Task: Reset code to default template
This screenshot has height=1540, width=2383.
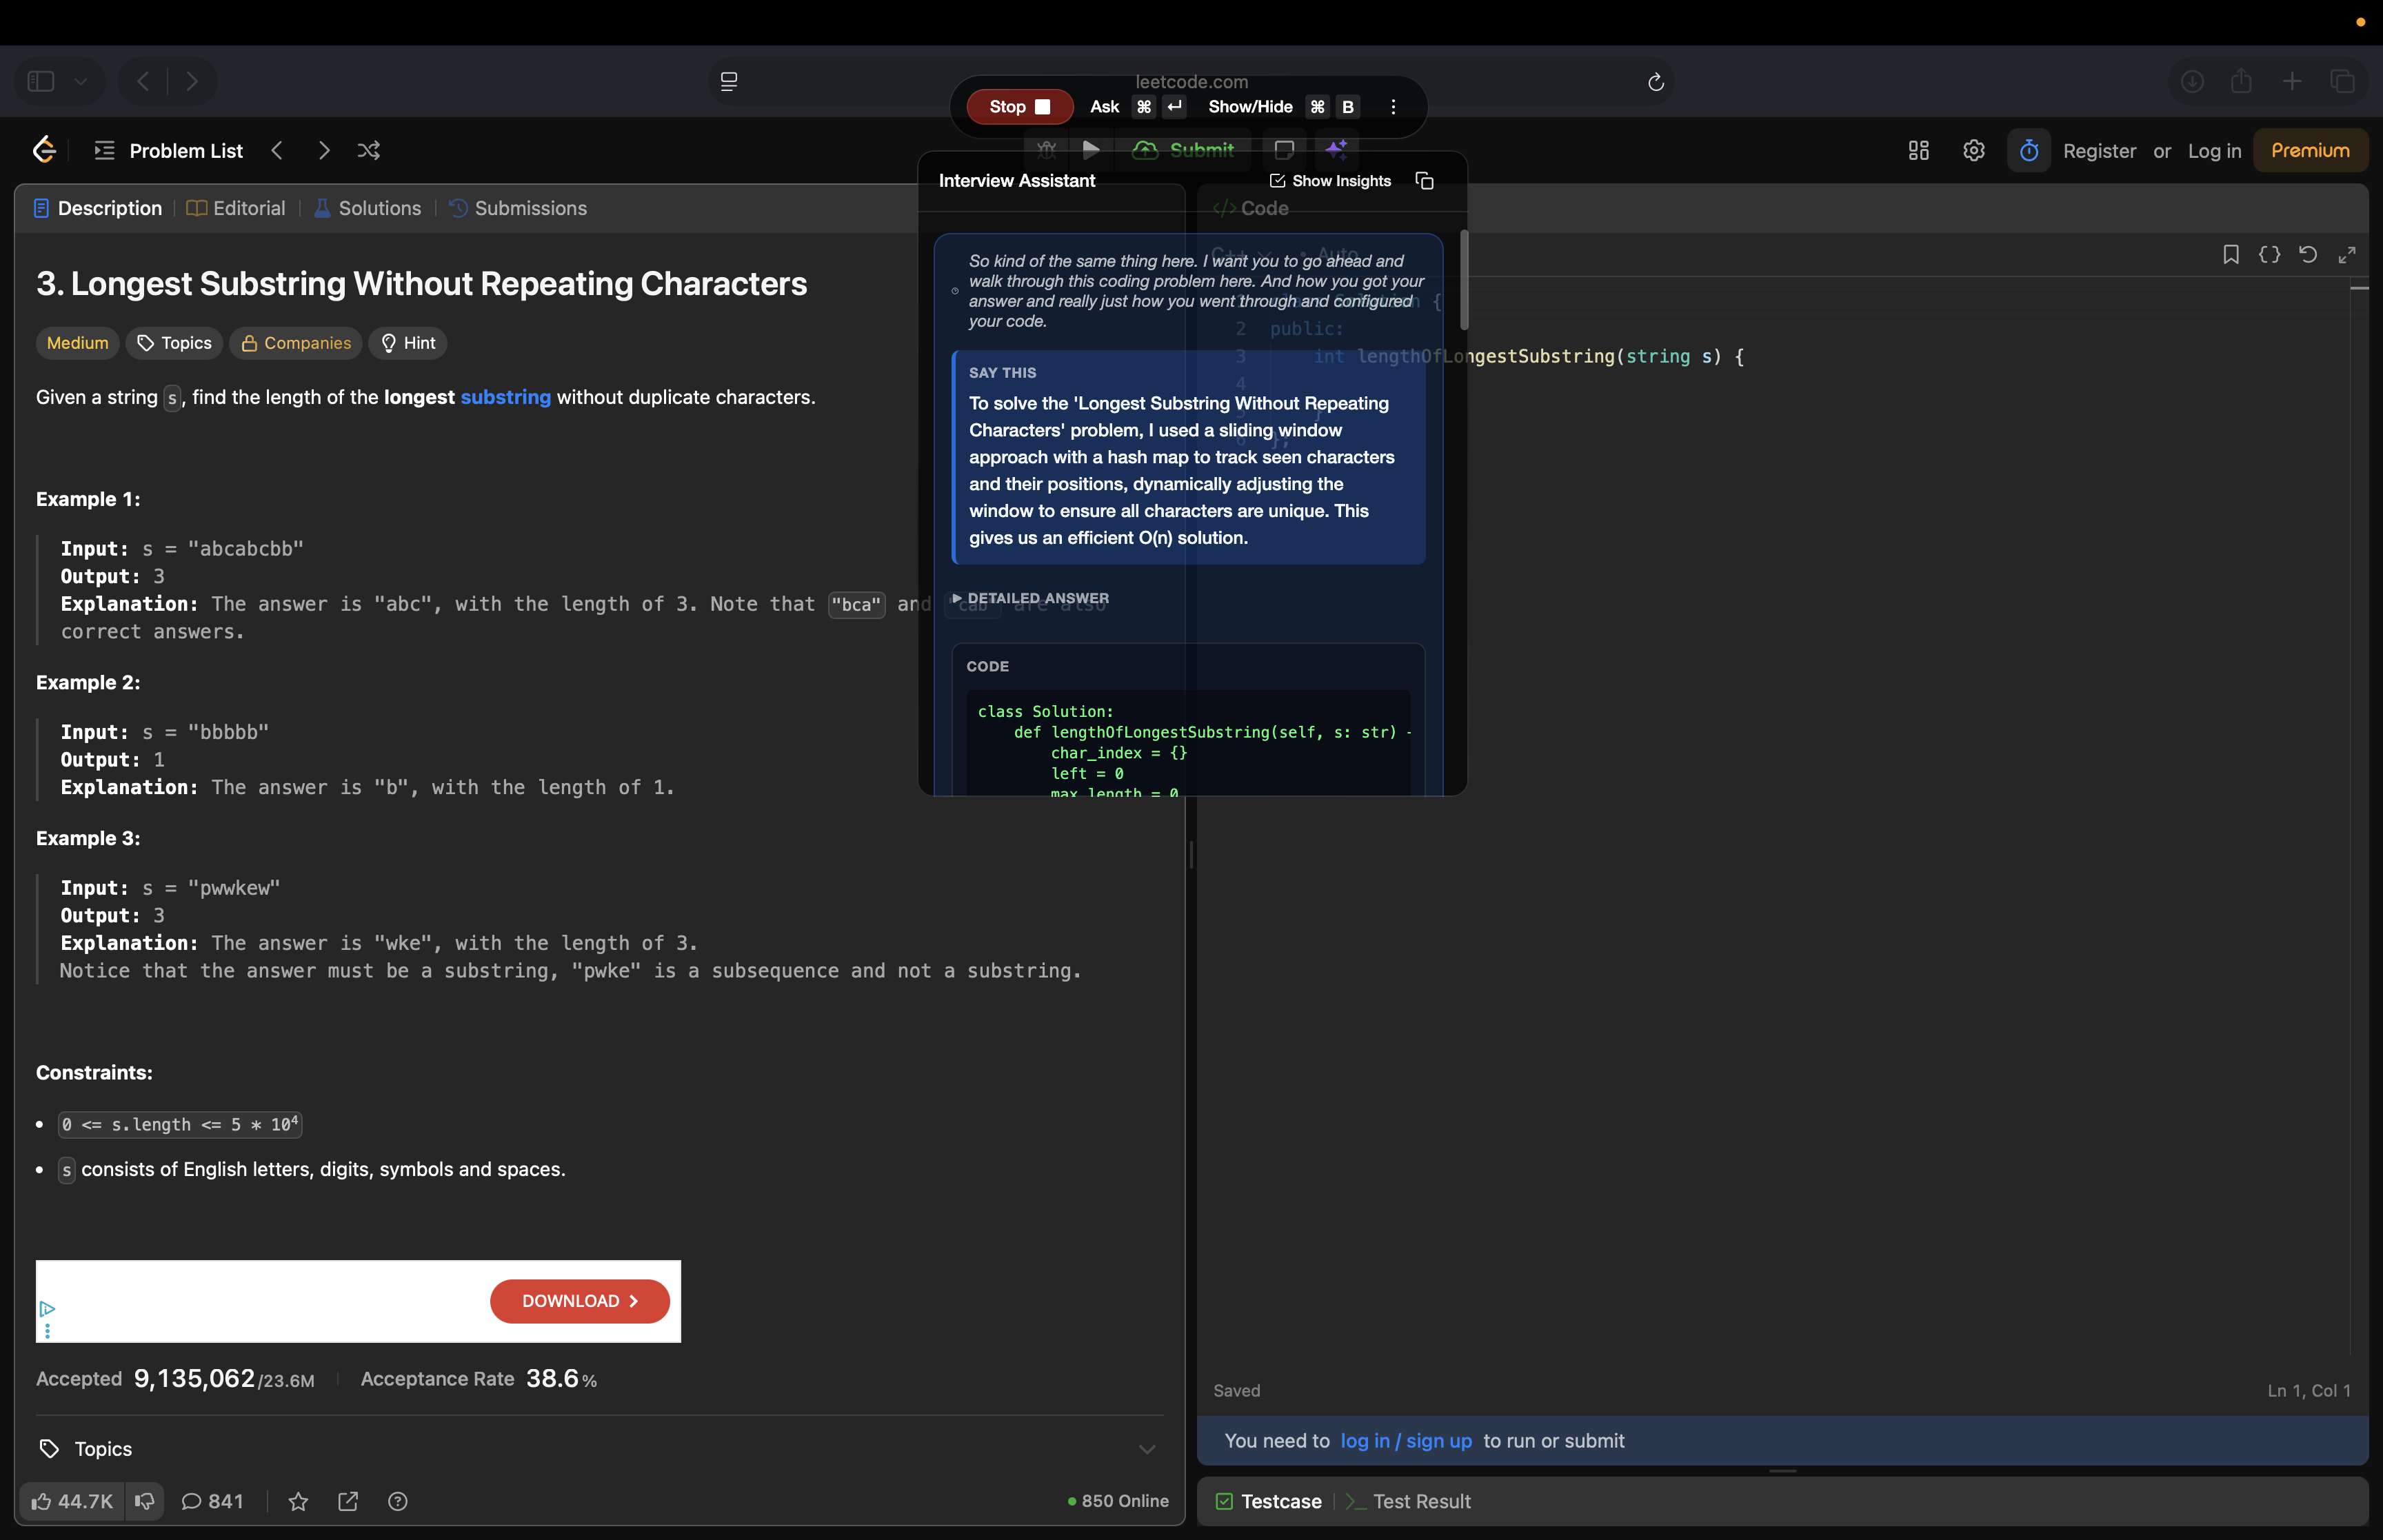Action: (2307, 254)
